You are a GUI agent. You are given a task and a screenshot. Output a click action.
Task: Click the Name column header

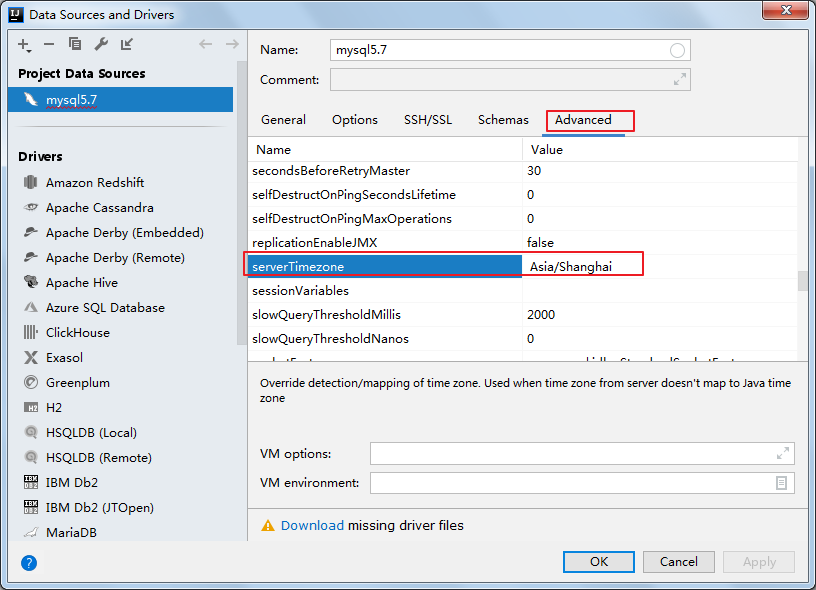(385, 149)
